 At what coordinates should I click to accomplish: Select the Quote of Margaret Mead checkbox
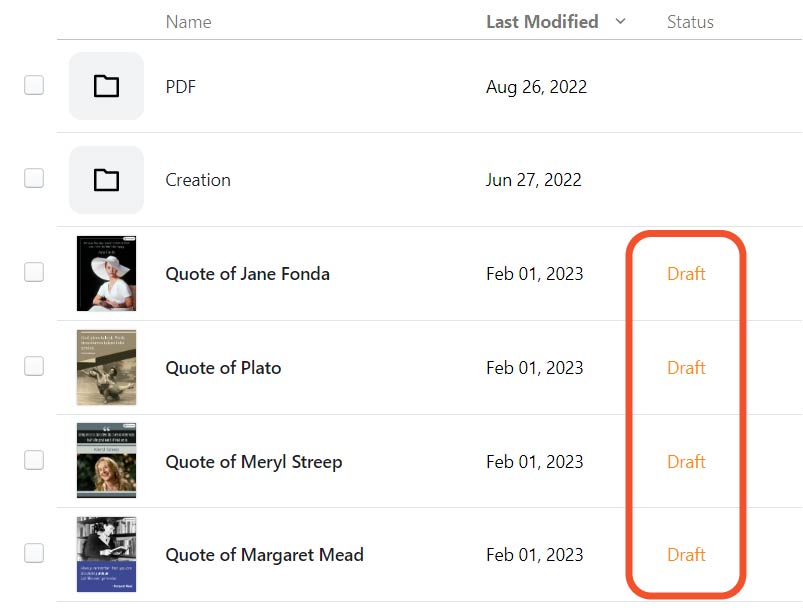tap(34, 553)
